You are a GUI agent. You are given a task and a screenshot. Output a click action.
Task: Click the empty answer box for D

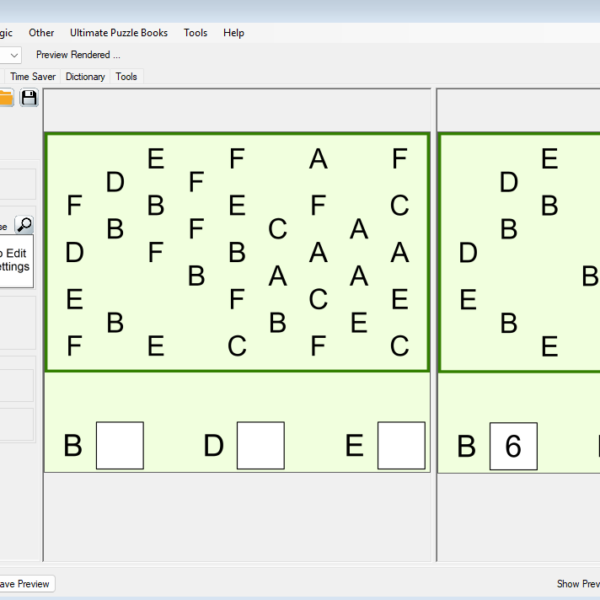260,446
